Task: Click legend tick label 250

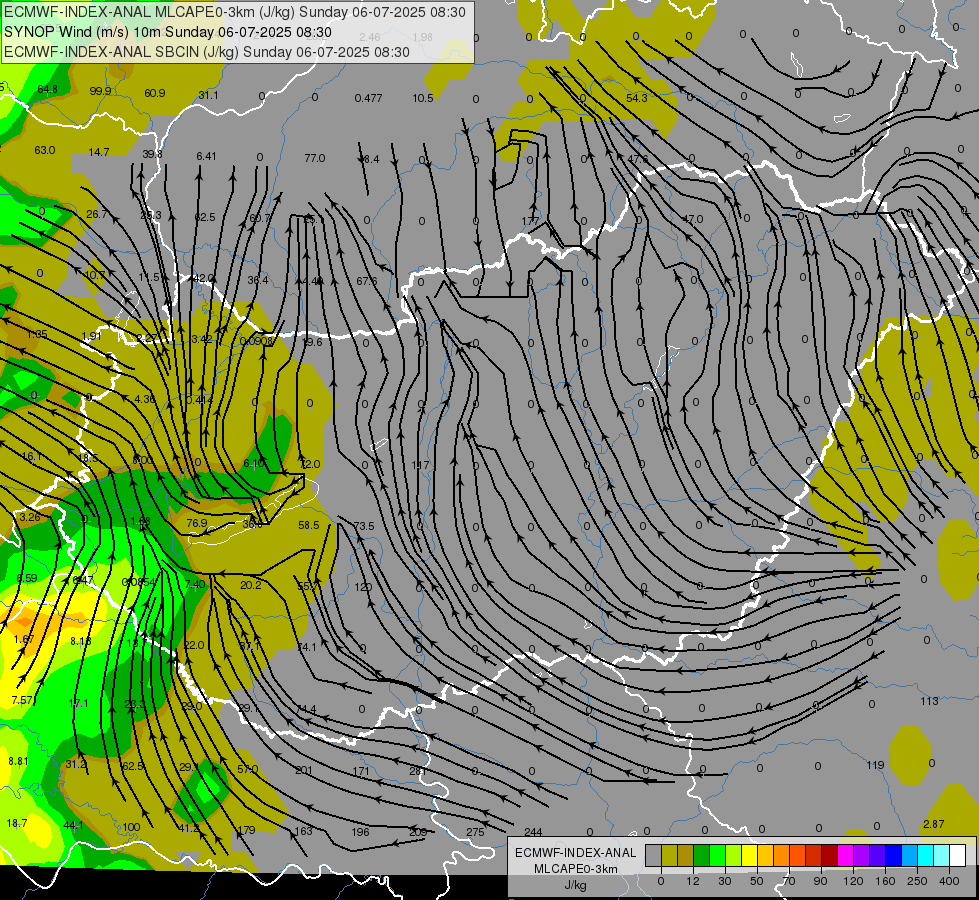Action: point(917,881)
